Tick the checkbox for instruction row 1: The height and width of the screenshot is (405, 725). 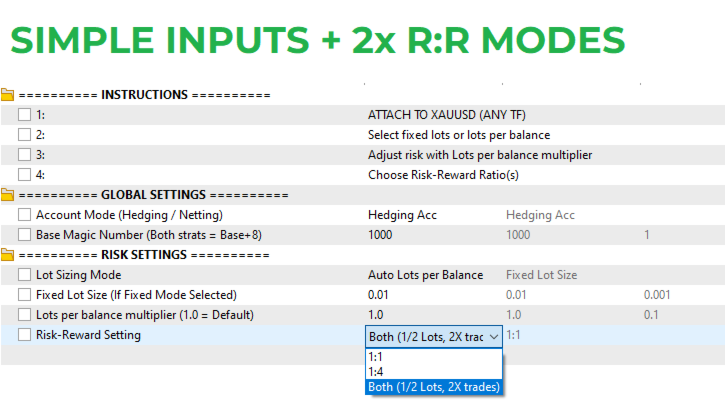click(x=25, y=115)
